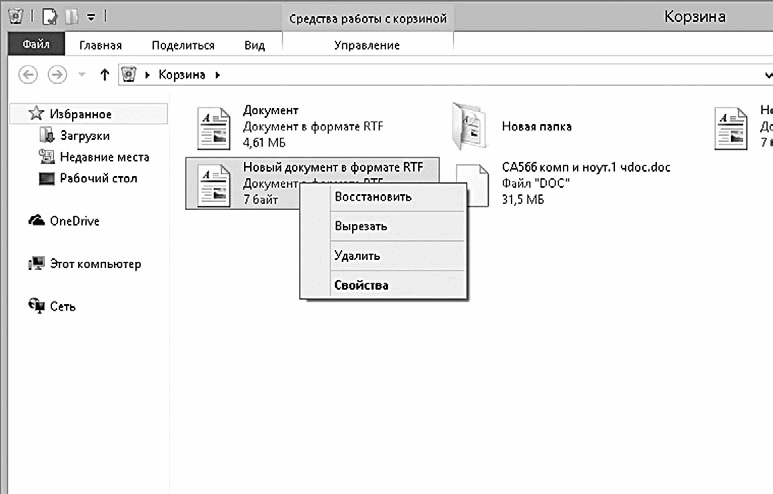Select the Новый документ в формате RTF name

(333, 167)
